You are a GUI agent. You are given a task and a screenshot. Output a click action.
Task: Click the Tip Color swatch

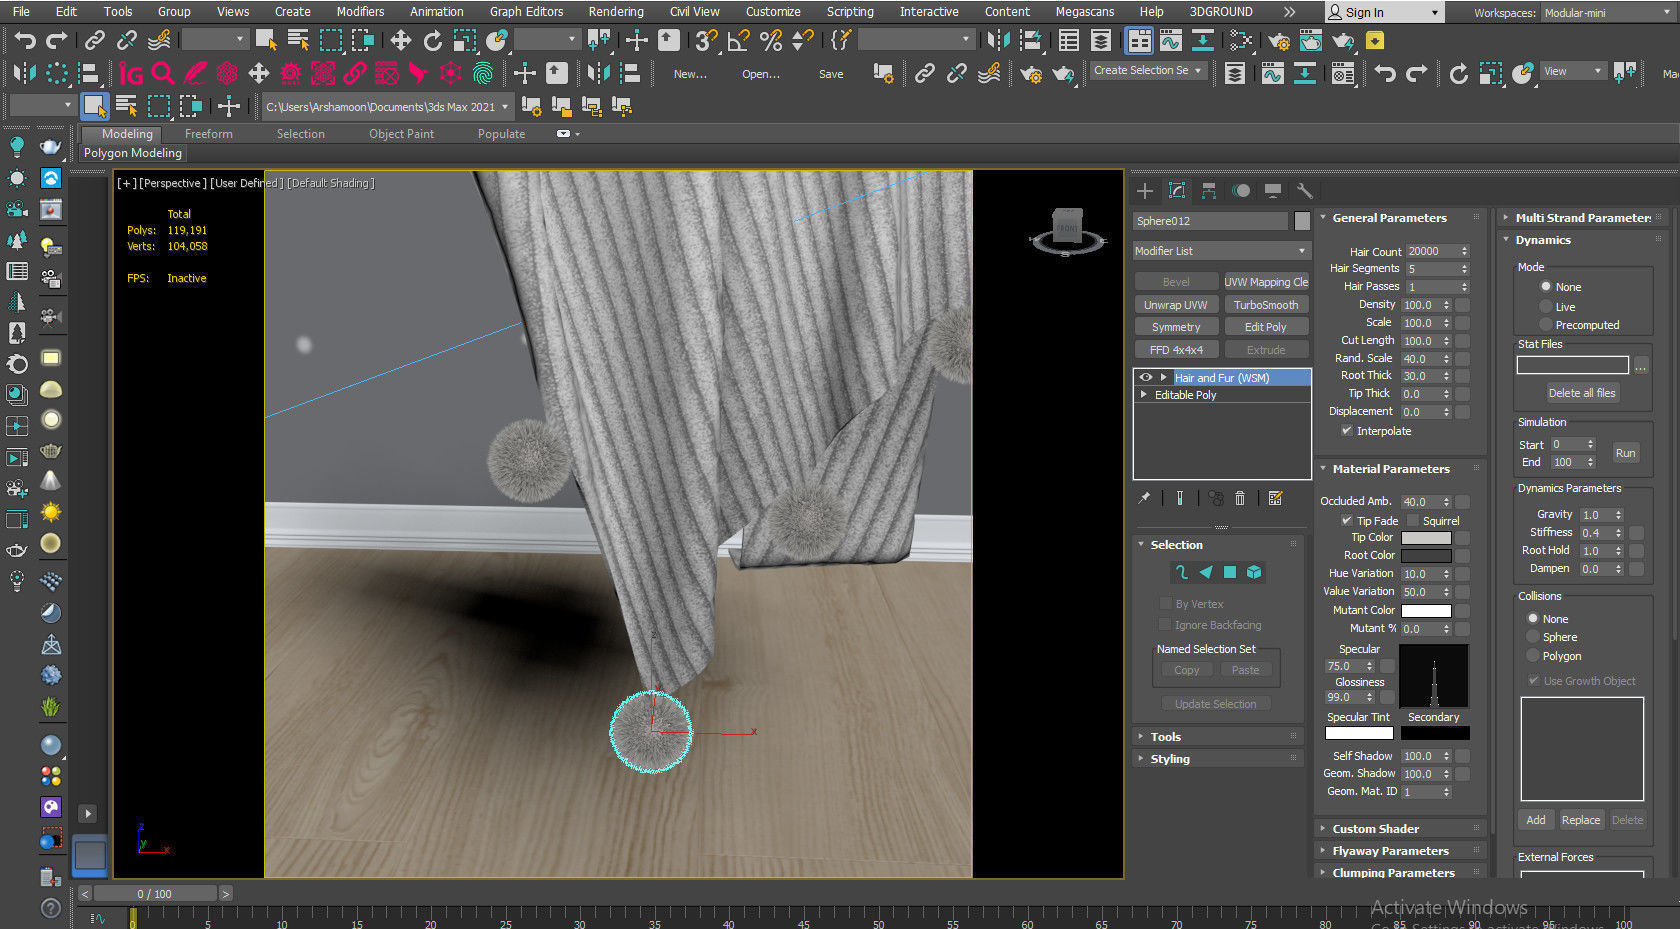[1426, 538]
